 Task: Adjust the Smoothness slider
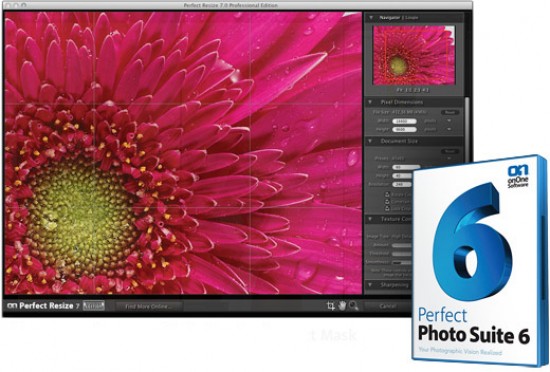[x=402, y=262]
